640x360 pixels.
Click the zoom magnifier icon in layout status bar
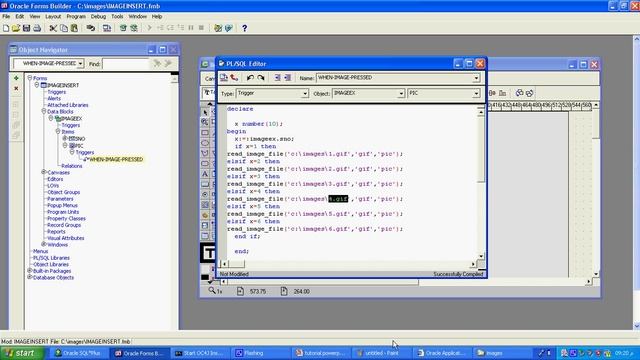(x=212, y=291)
